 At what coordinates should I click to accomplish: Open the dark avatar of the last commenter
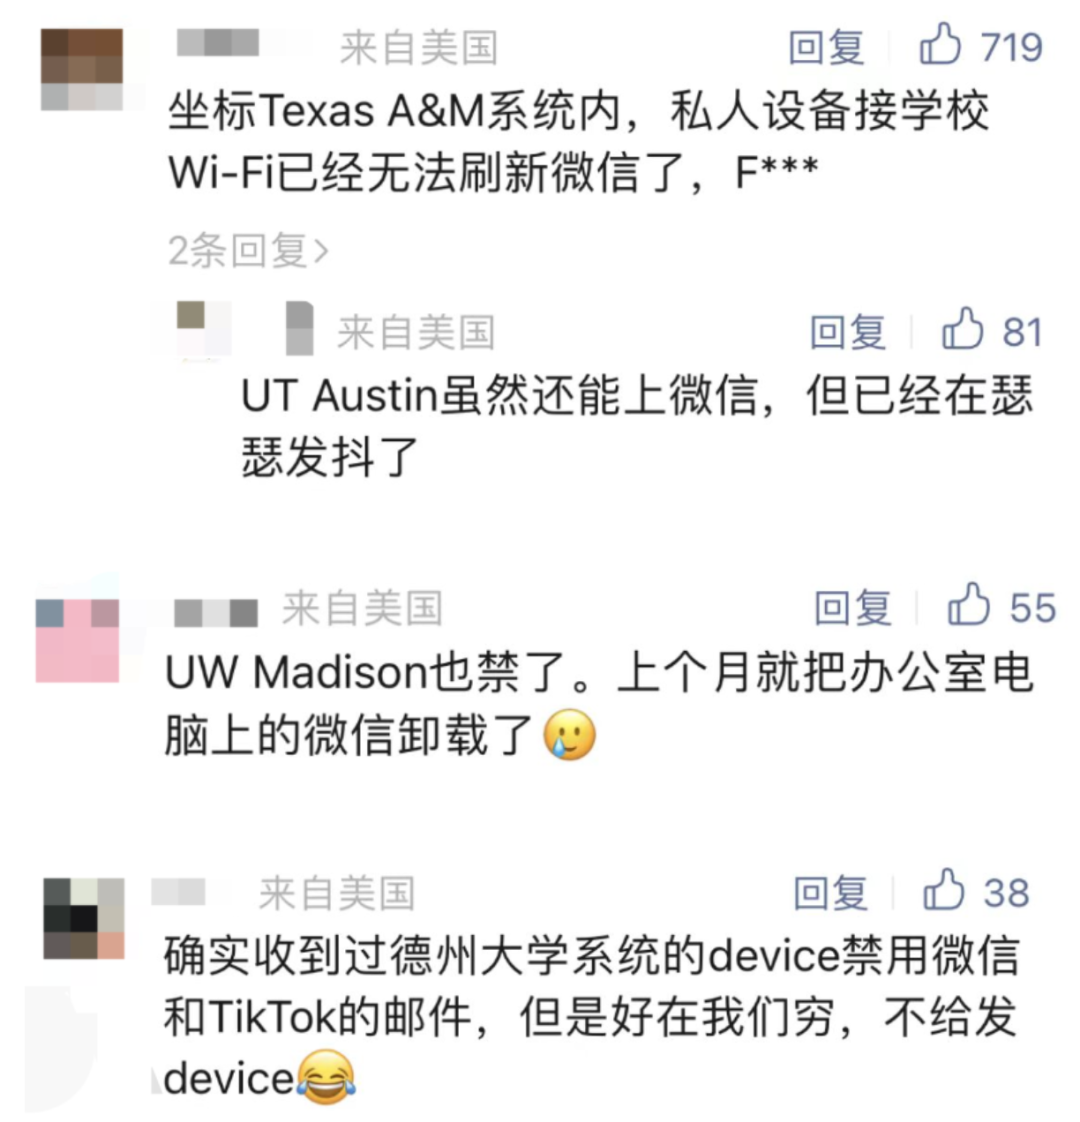point(84,919)
